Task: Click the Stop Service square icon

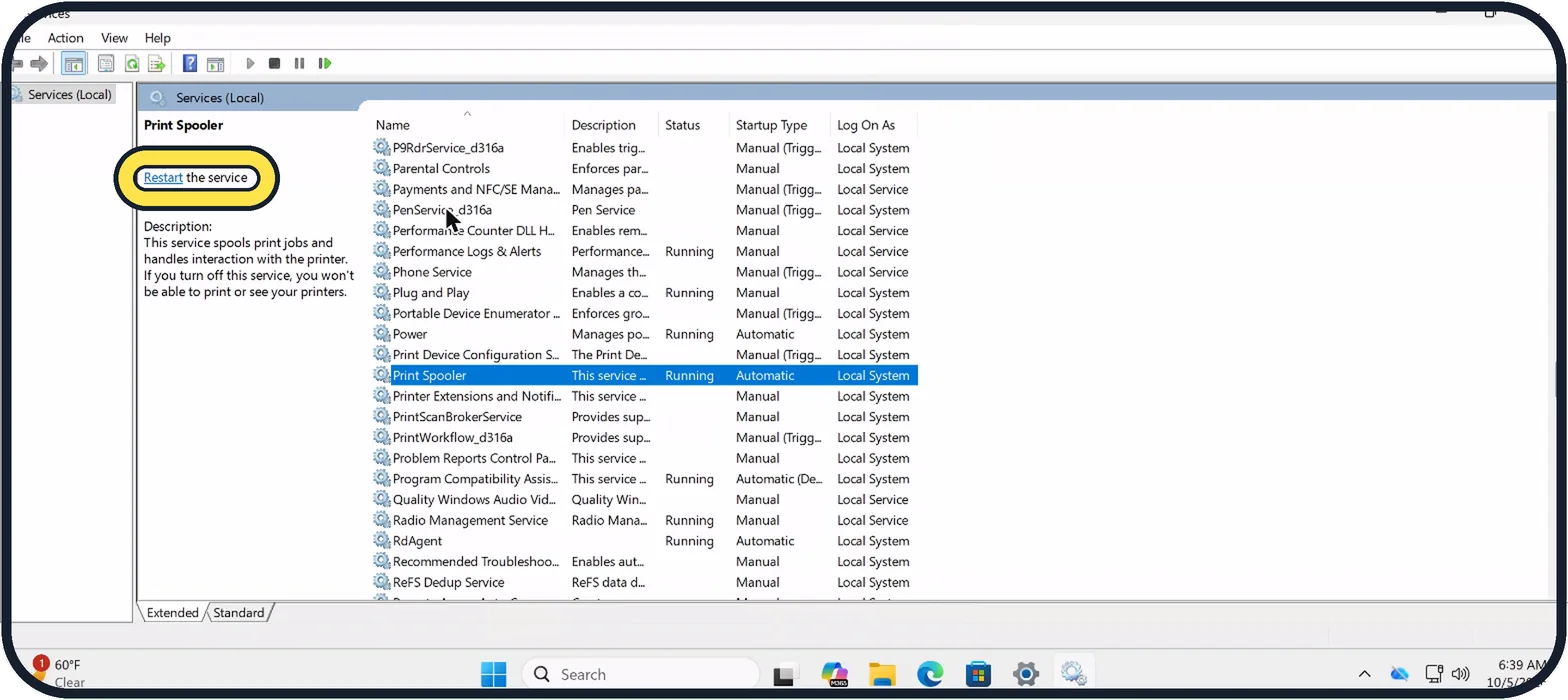Action: click(x=274, y=64)
